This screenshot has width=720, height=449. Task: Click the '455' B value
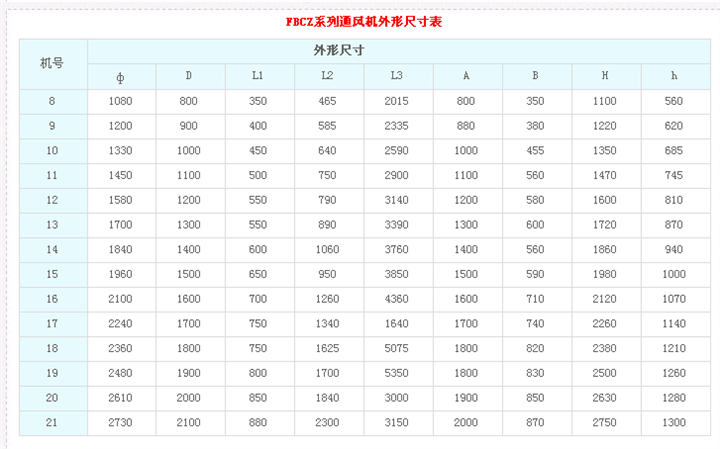535,151
